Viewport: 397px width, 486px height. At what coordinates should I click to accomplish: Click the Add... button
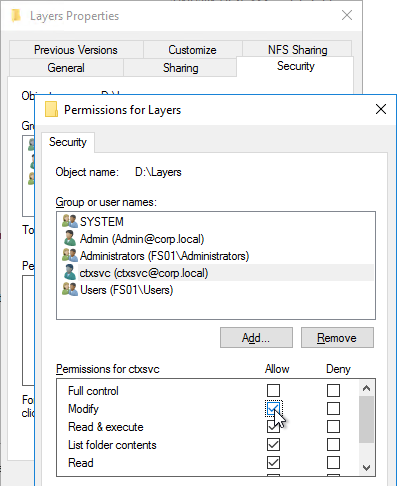click(x=256, y=338)
